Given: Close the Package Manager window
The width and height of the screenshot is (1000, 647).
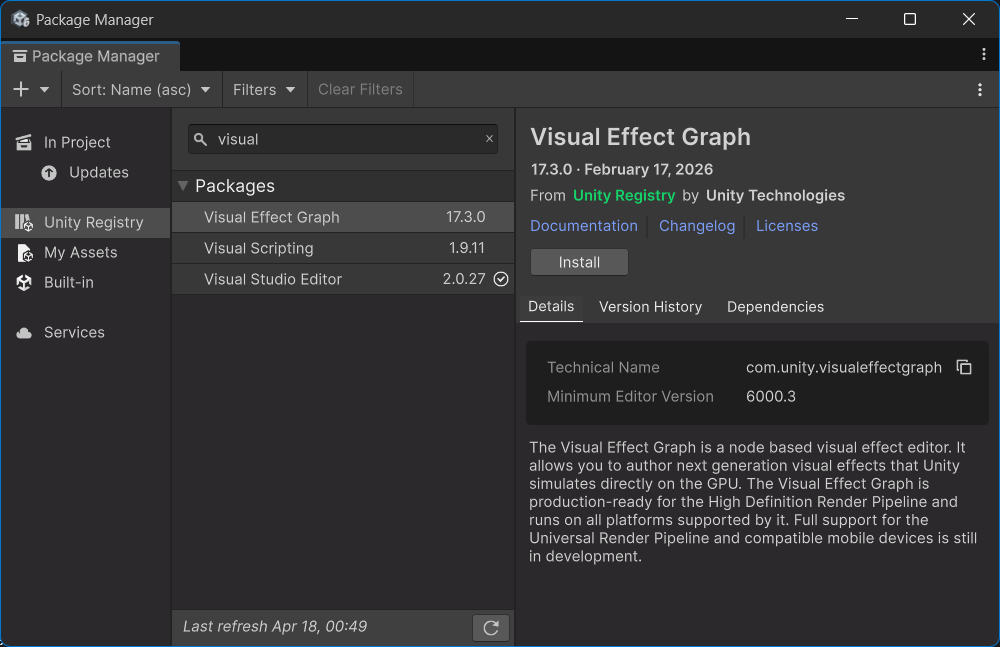Looking at the screenshot, I should point(969,19).
